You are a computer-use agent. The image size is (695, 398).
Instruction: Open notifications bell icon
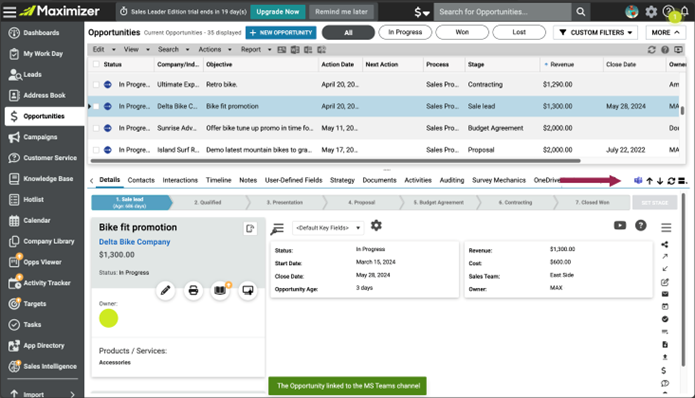[x=685, y=11]
